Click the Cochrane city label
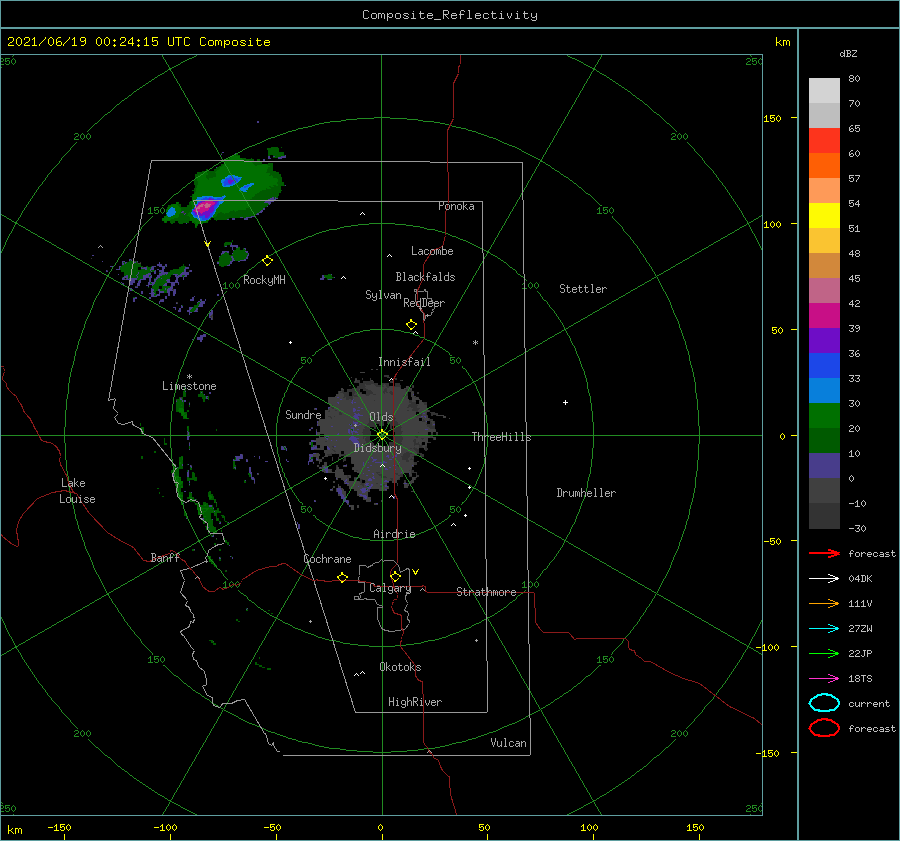 click(x=327, y=559)
